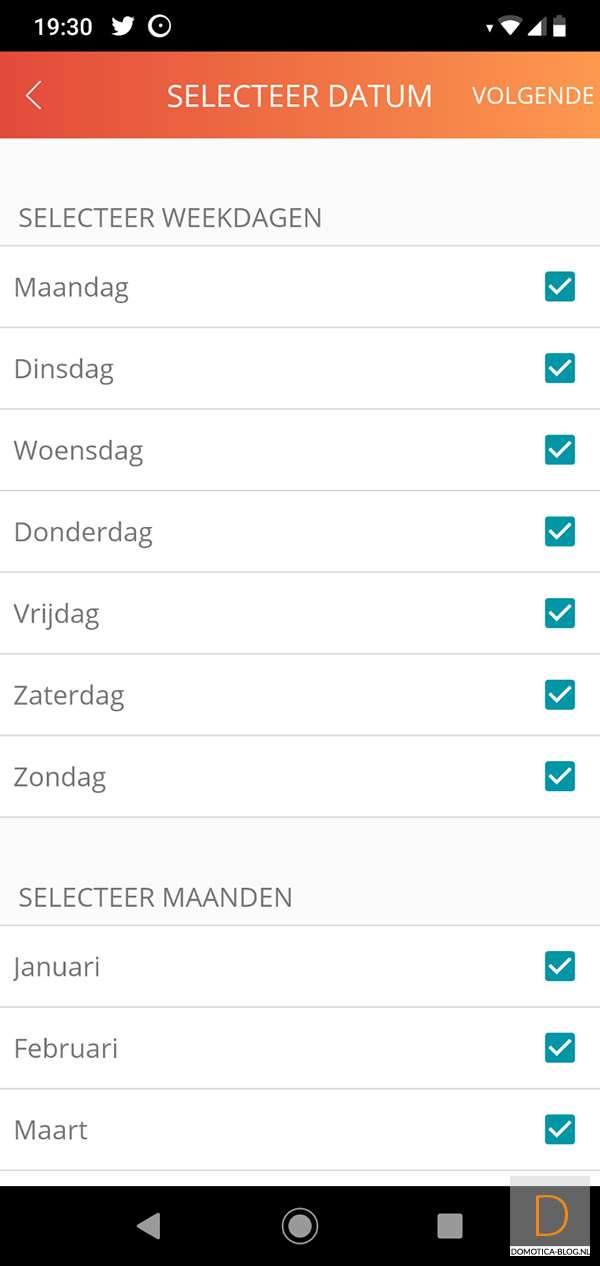The image size is (600, 1266).
Task: Uncheck the Zondag checkbox
Action: (x=560, y=776)
